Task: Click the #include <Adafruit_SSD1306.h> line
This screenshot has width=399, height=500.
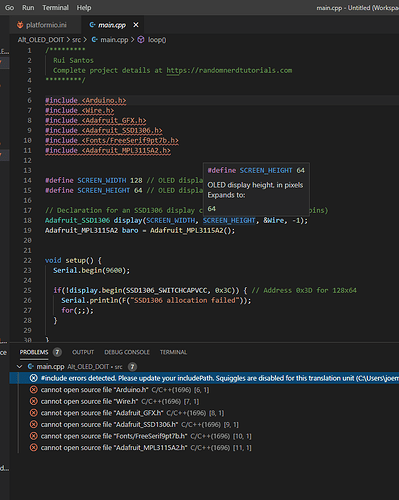Action: pos(104,130)
